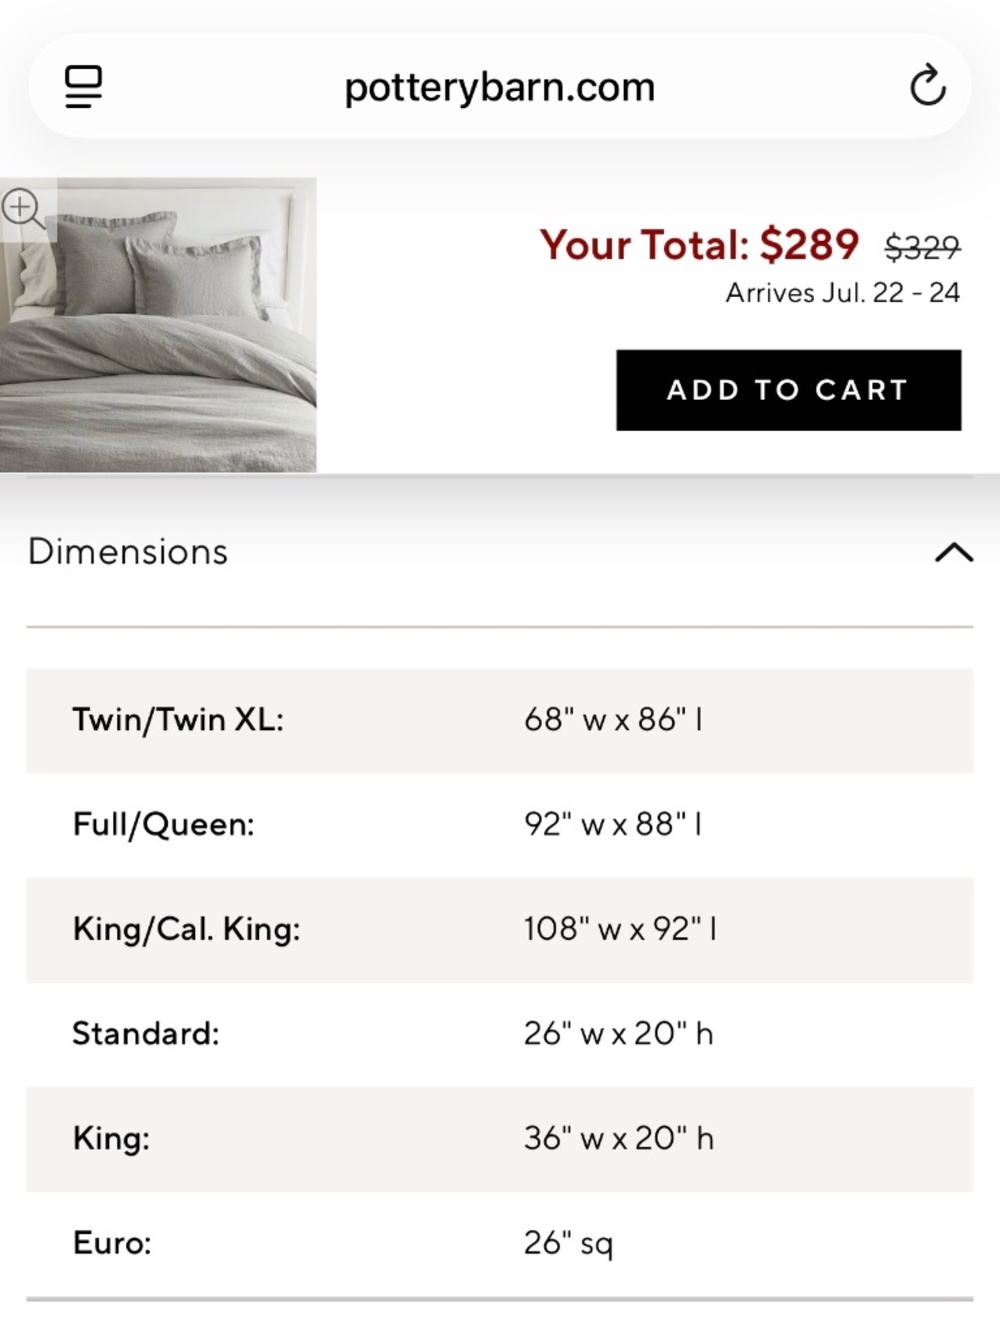
Task: Select the crossed-out $329 original price
Action: click(x=922, y=247)
